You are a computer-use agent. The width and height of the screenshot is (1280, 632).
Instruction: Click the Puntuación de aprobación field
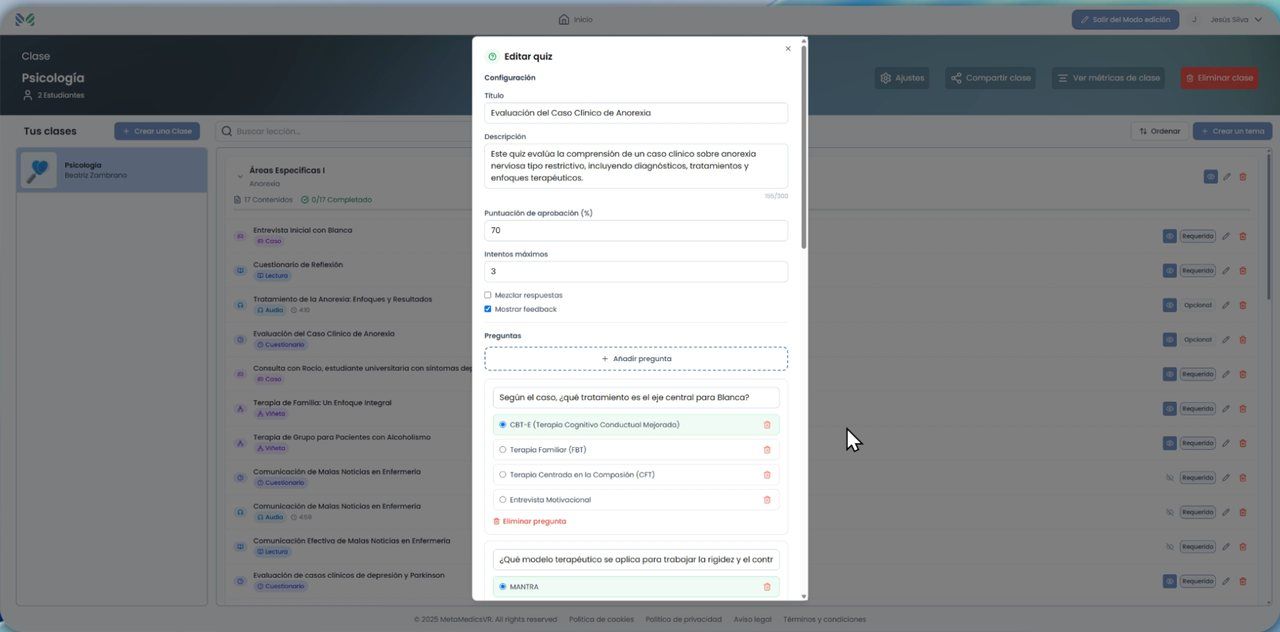pyautogui.click(x=636, y=230)
